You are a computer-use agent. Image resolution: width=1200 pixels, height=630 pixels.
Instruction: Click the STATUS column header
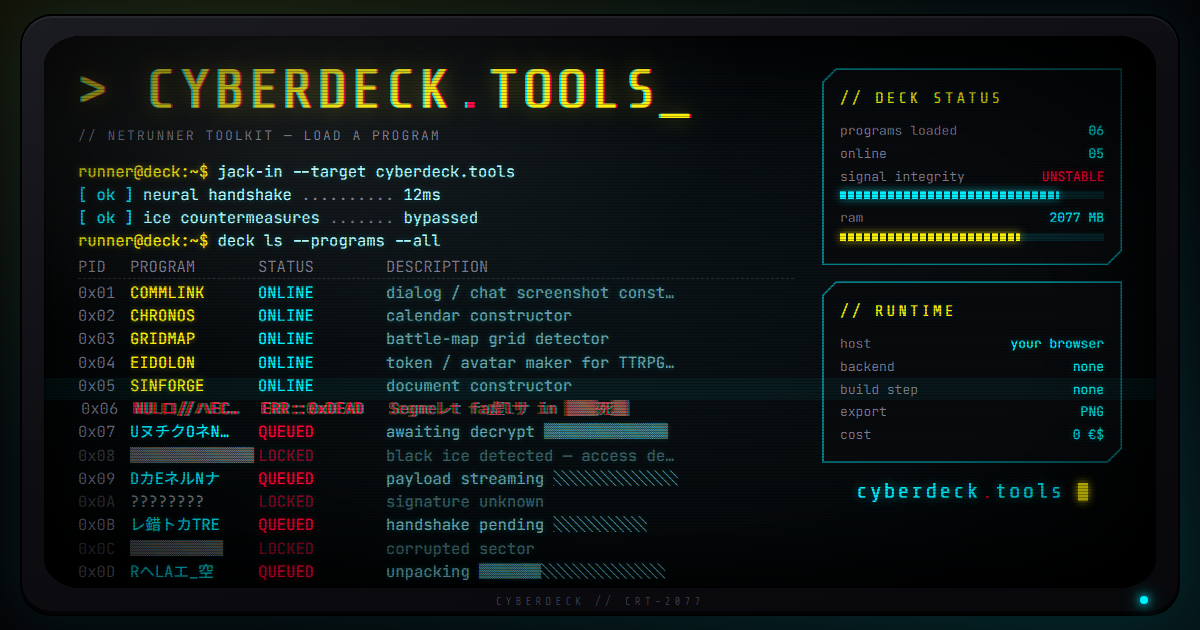pyautogui.click(x=286, y=267)
